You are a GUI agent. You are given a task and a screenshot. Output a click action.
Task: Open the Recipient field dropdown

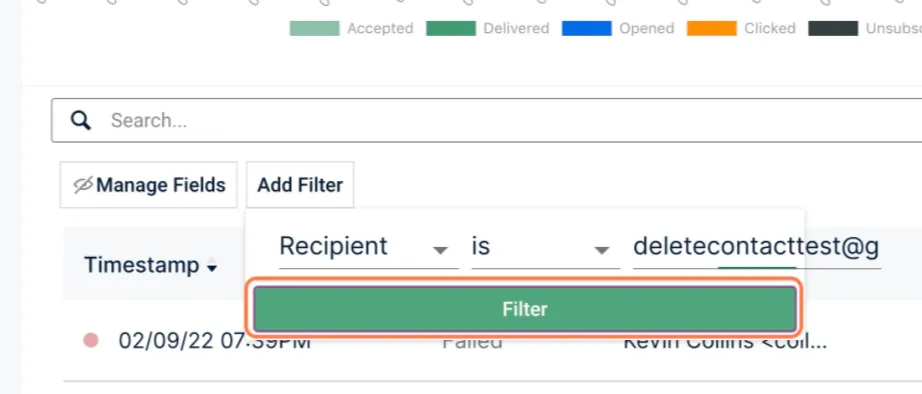[x=369, y=246]
